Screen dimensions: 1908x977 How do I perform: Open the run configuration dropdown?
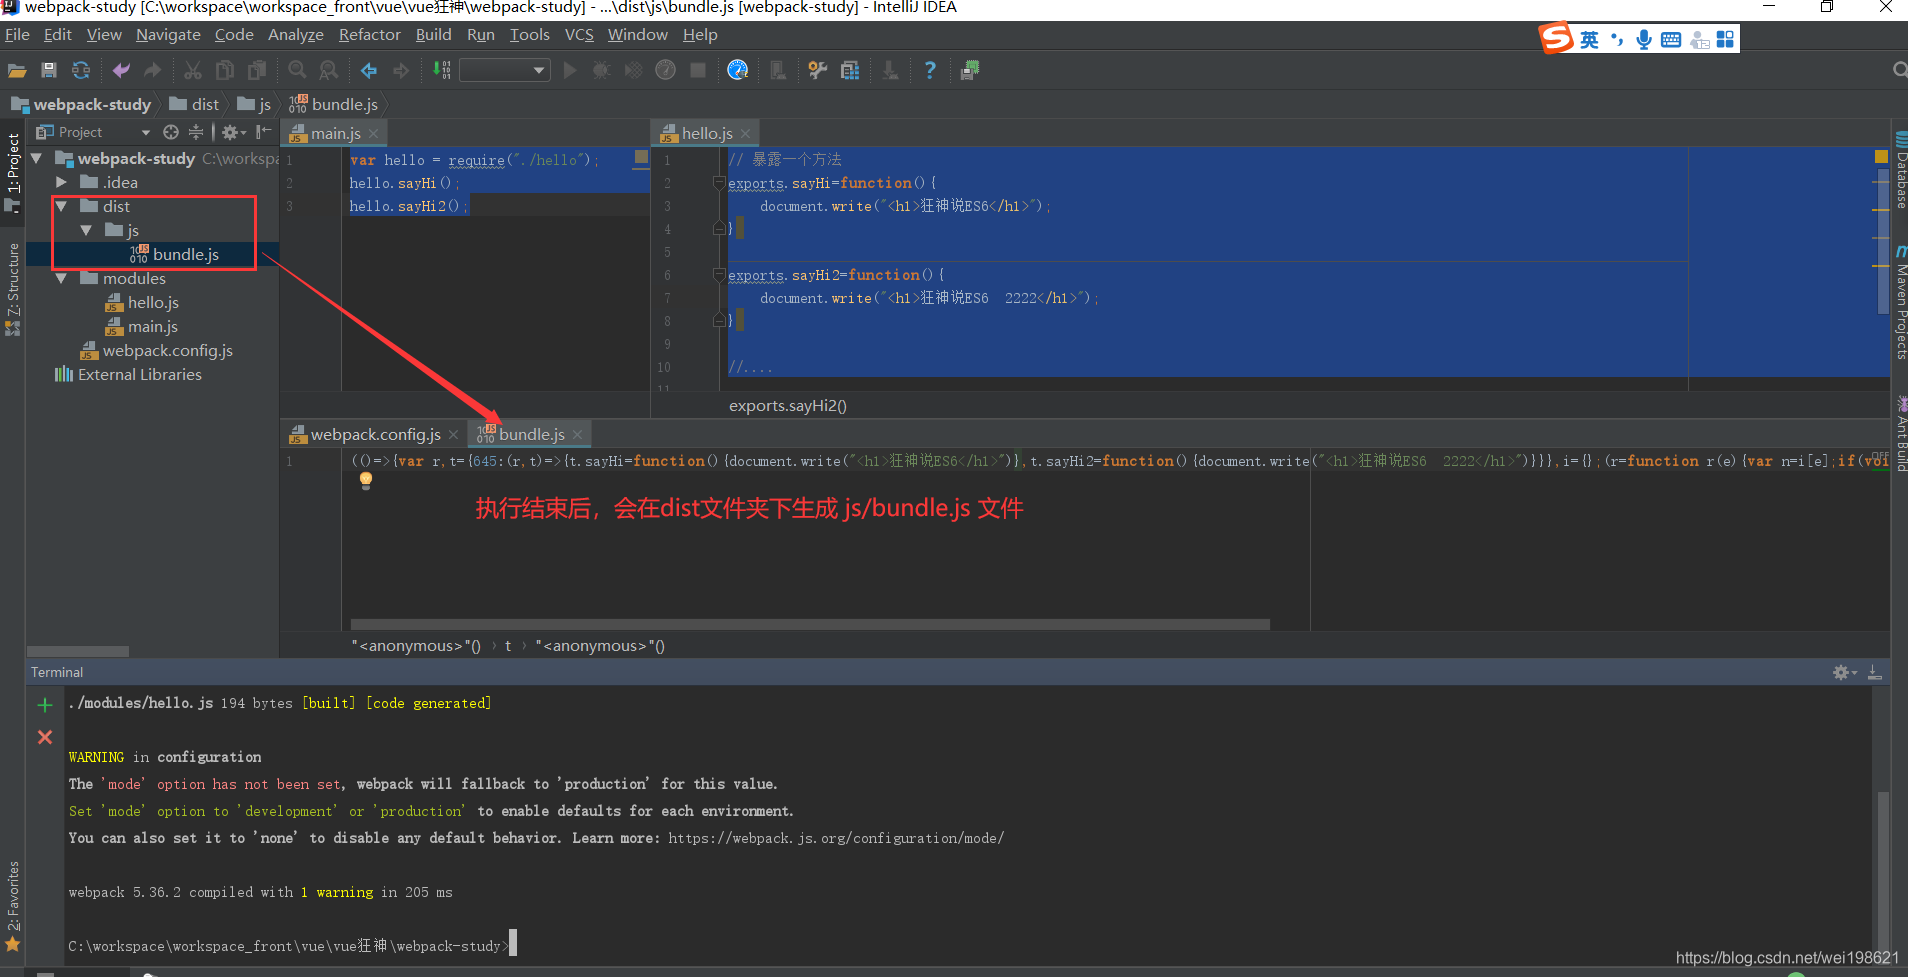click(x=505, y=70)
